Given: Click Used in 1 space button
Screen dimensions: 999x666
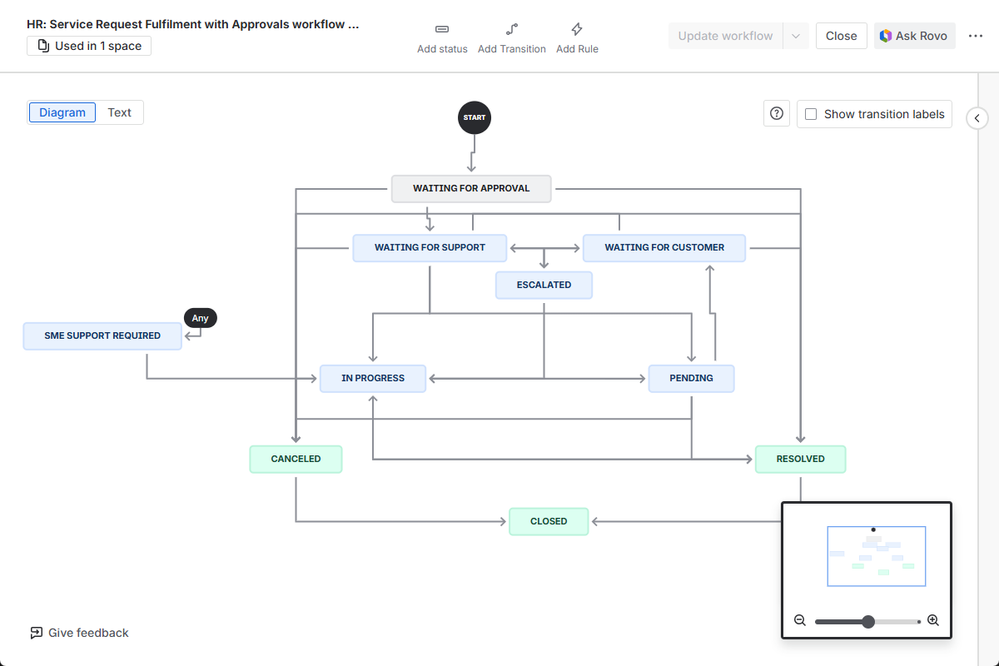Looking at the screenshot, I should pos(89,46).
